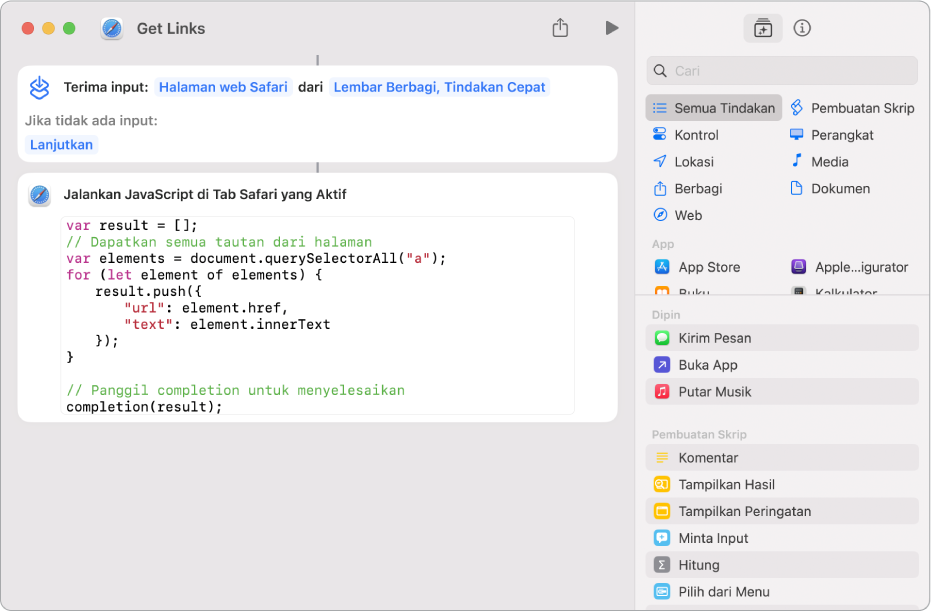Open Perangkat category
Viewport: 931px width, 612px height.
coord(832,135)
